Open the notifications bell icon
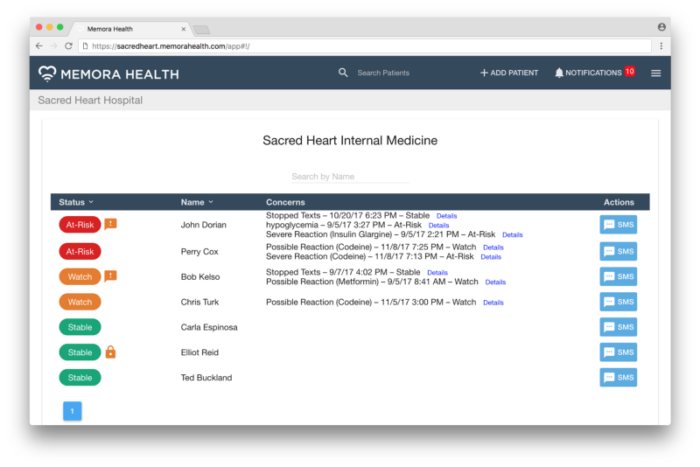The height and width of the screenshot is (467, 700). 559,73
